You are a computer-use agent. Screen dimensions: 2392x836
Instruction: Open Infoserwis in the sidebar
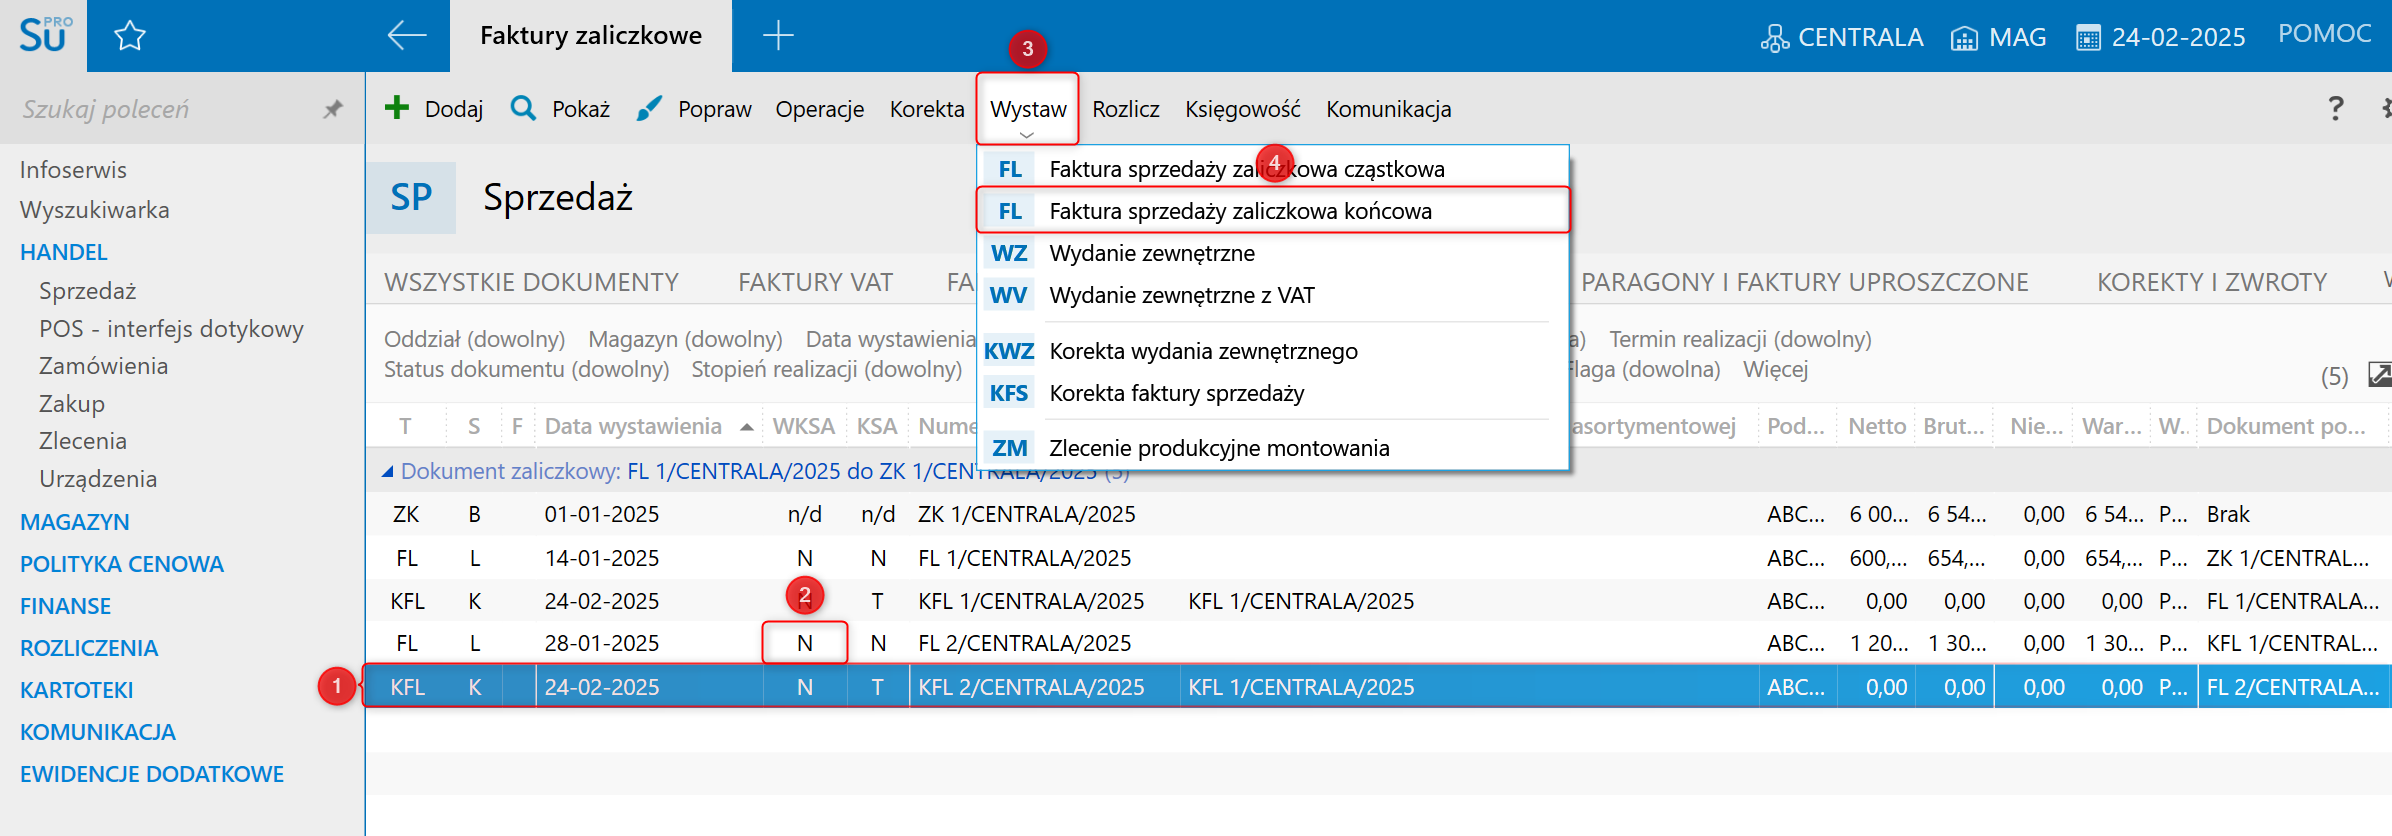coord(73,170)
